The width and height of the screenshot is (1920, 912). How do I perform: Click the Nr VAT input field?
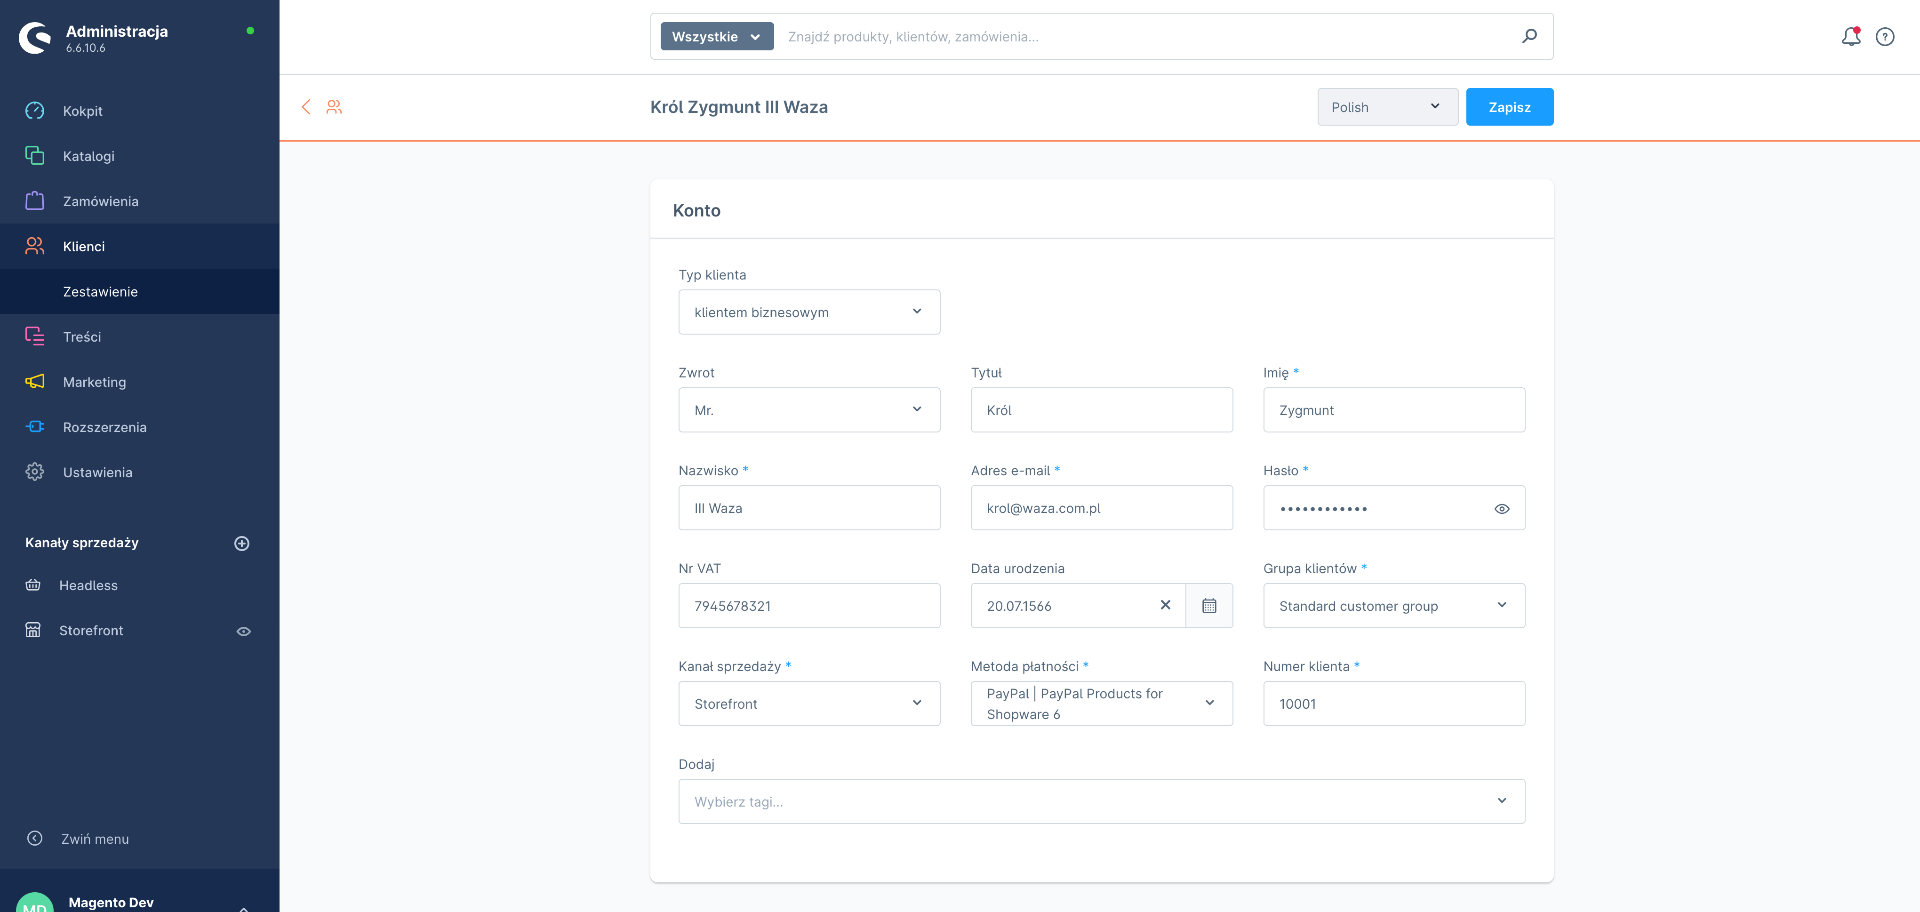pos(809,606)
